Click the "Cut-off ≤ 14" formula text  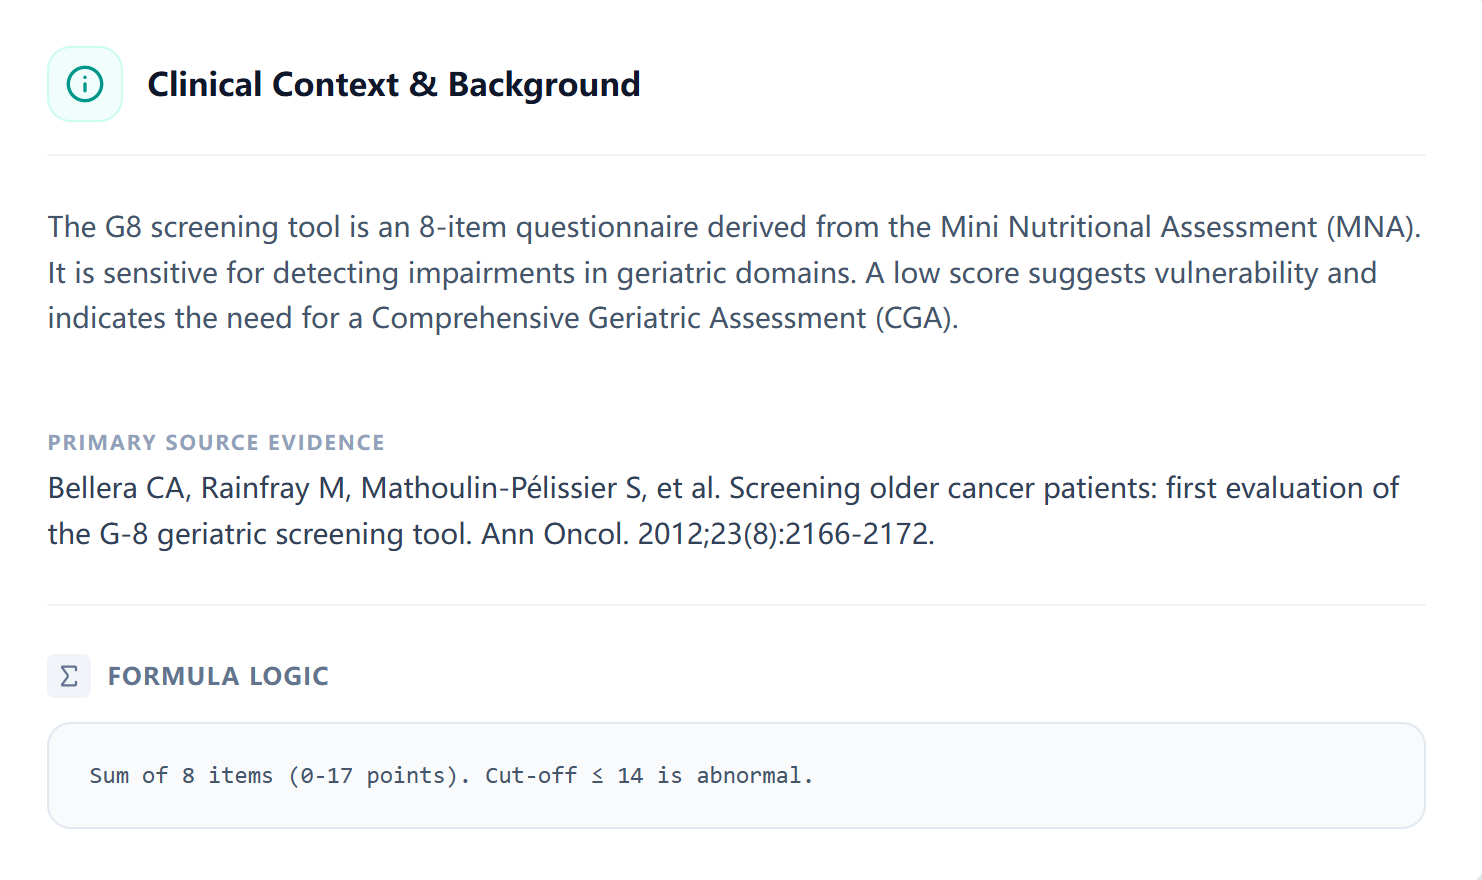tap(564, 776)
